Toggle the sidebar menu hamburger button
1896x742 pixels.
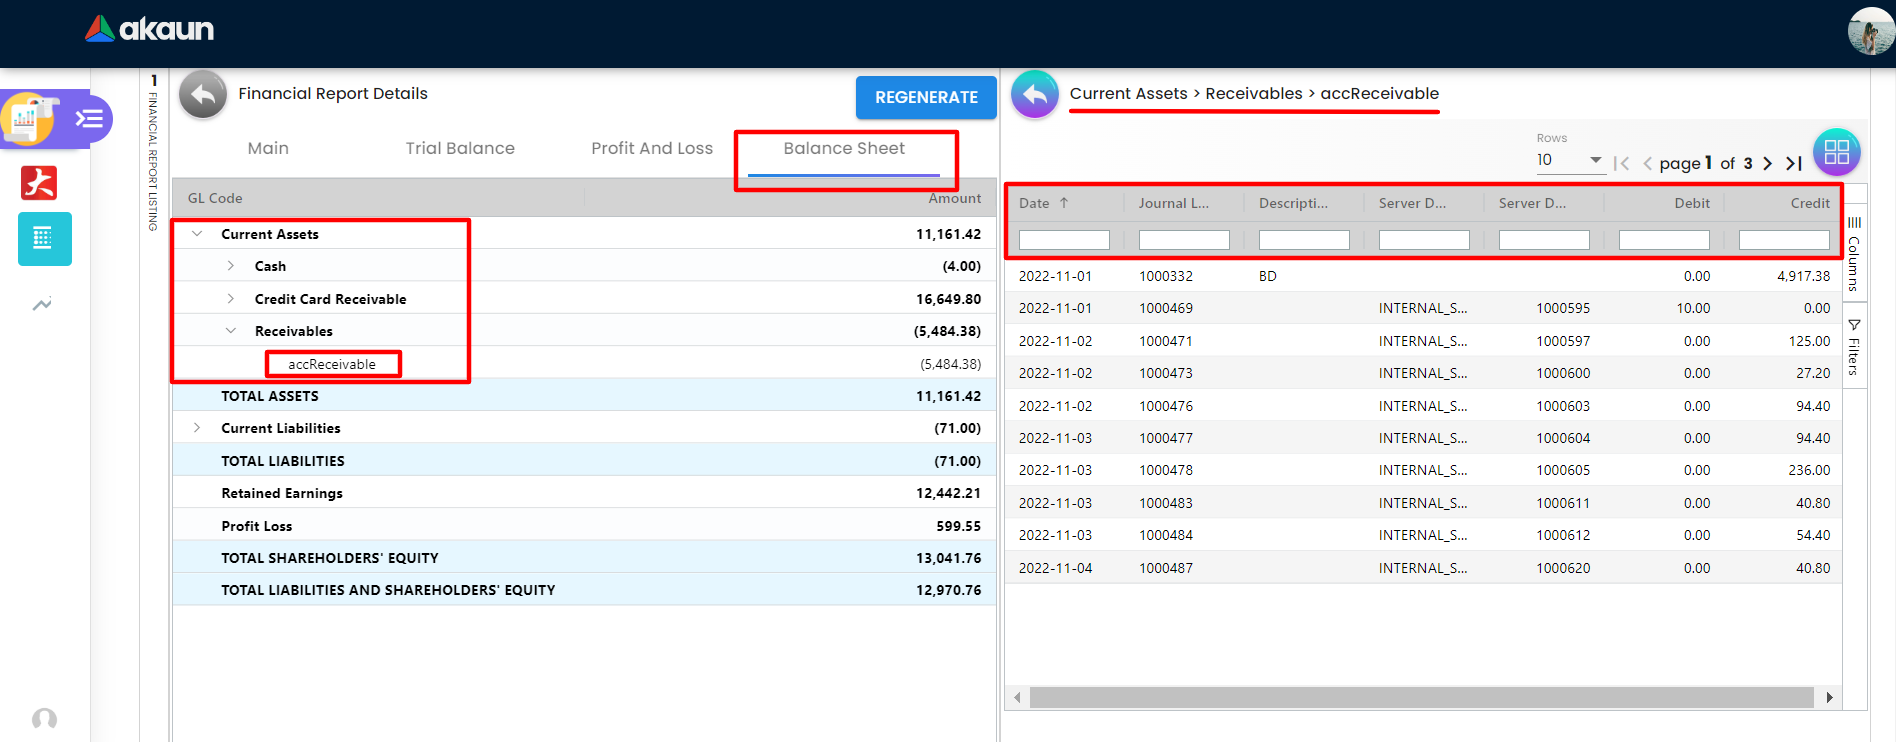pyautogui.click(x=89, y=119)
